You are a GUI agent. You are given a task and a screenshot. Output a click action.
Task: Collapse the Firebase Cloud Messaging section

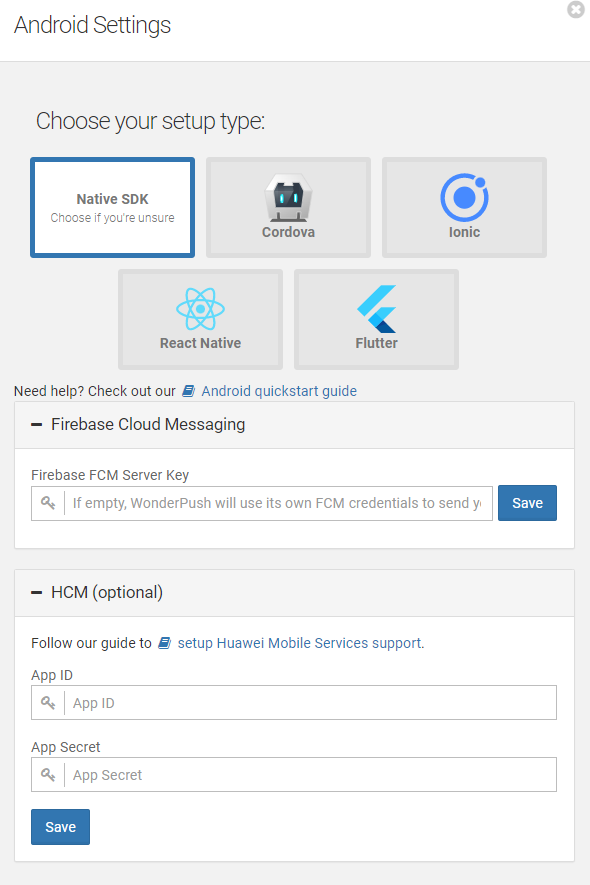(x=37, y=424)
